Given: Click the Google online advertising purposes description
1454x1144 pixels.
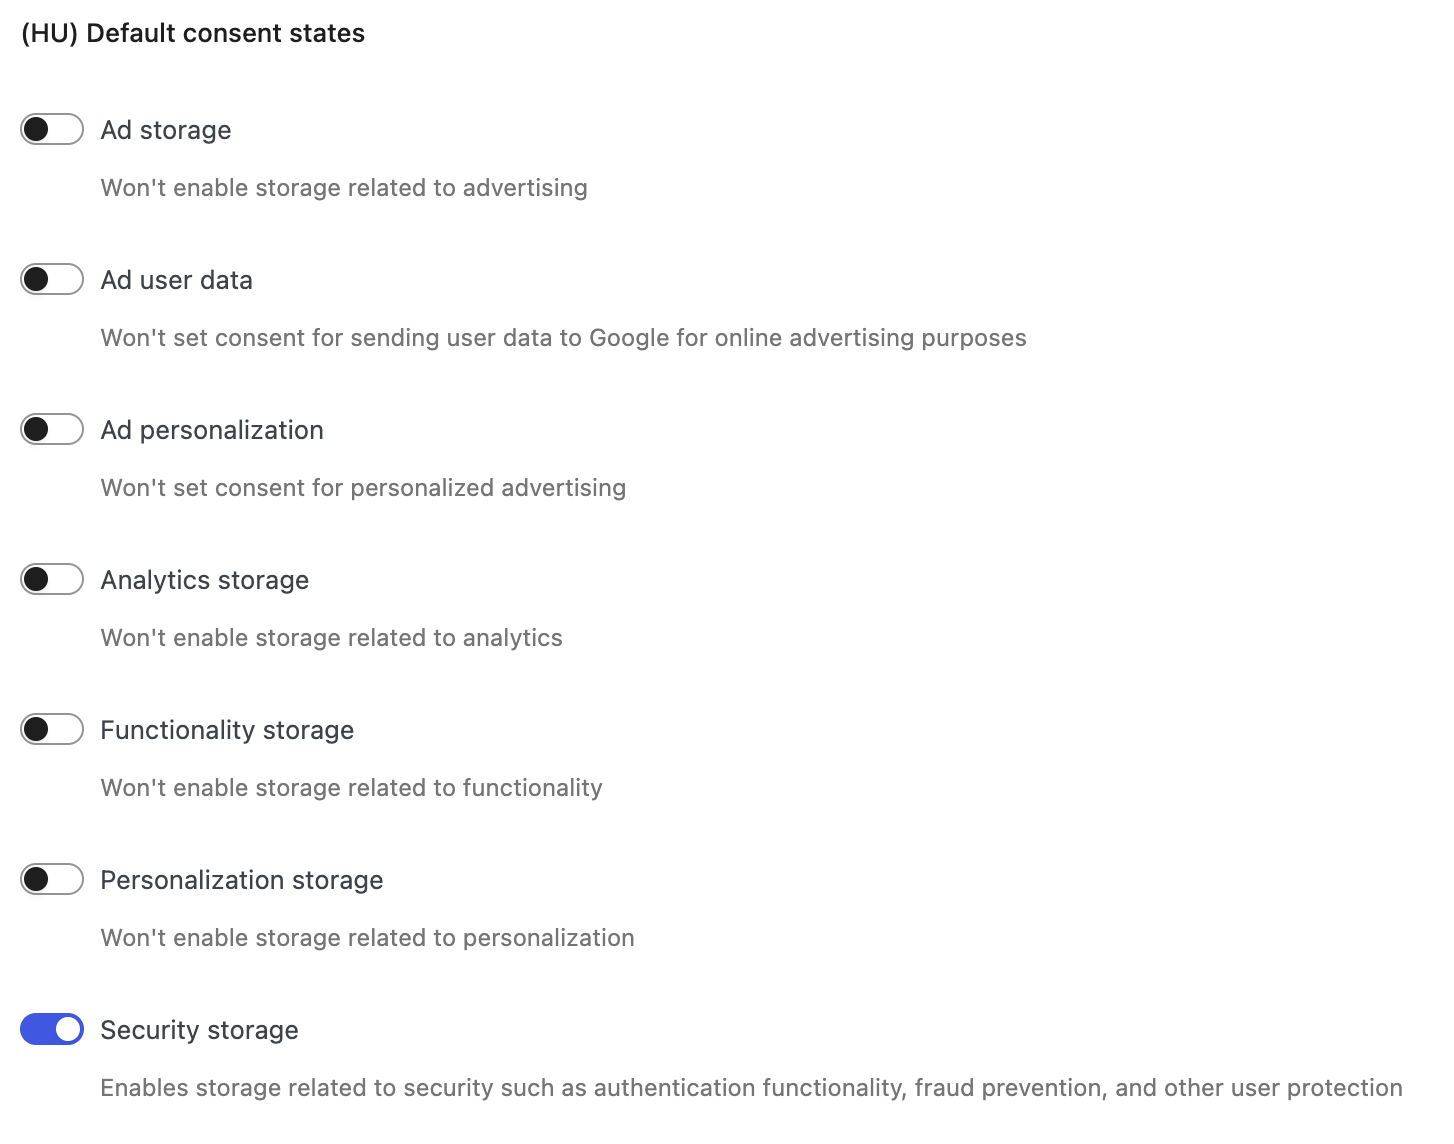Looking at the screenshot, I should pyautogui.click(x=564, y=338).
